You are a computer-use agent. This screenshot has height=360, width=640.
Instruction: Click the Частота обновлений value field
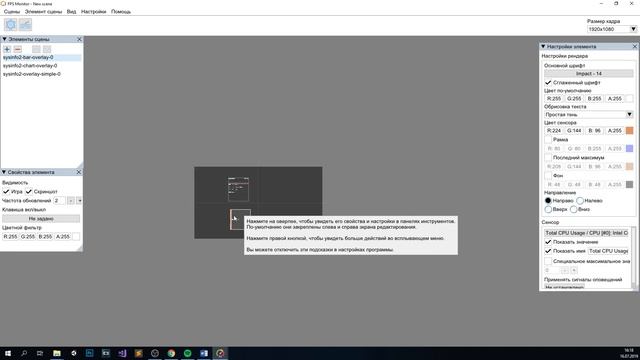click(59, 201)
